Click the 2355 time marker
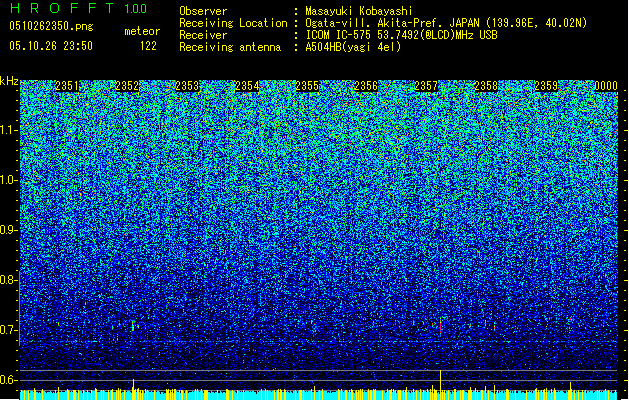Screen dimensions: 629x400 tap(307, 86)
